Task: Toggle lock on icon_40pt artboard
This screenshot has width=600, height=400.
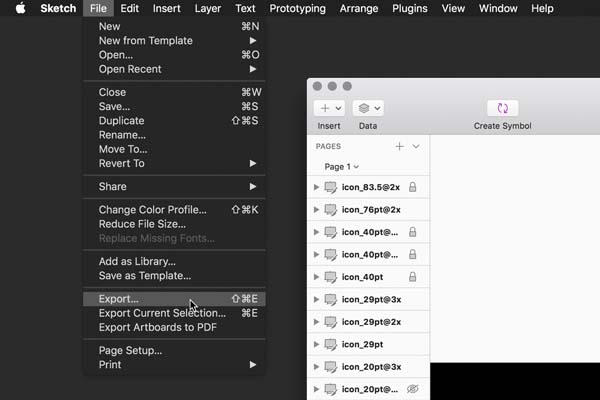Action: click(412, 277)
